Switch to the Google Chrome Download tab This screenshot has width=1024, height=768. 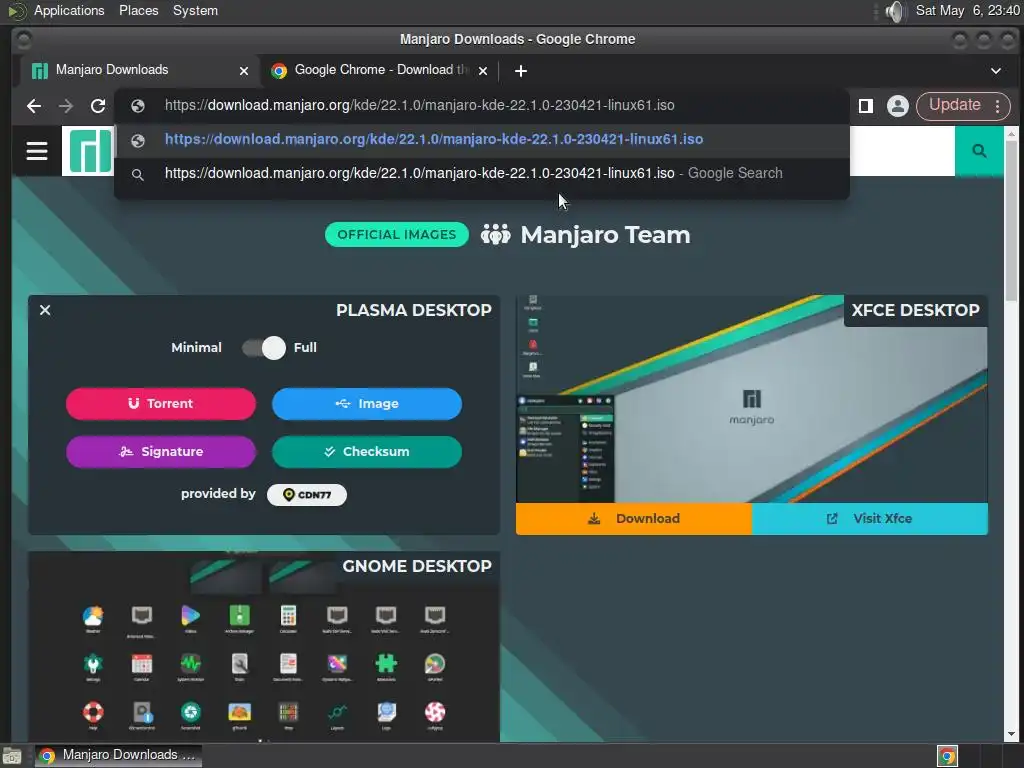click(379, 71)
